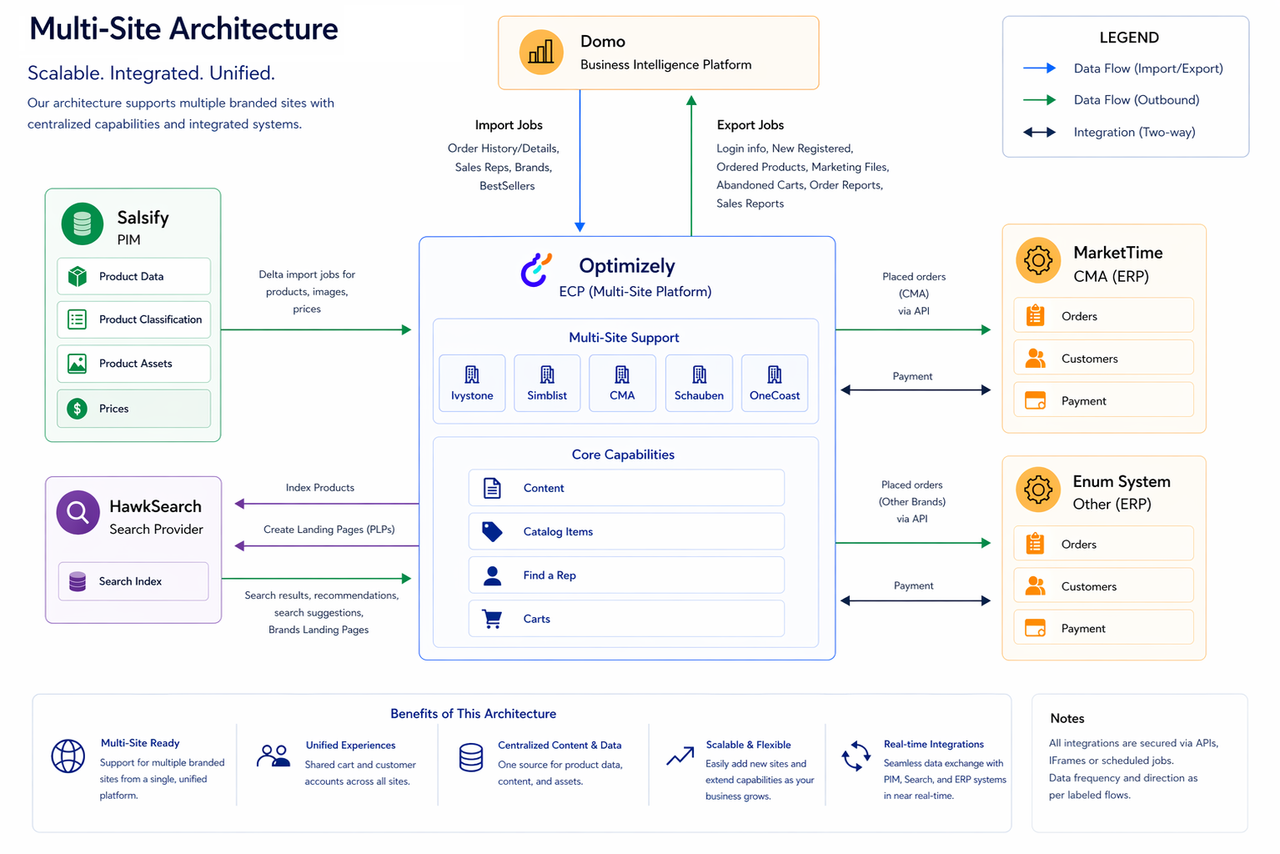This screenshot has height=854, width=1280.
Task: Select the Prices row in Salsify
Action: [134, 408]
